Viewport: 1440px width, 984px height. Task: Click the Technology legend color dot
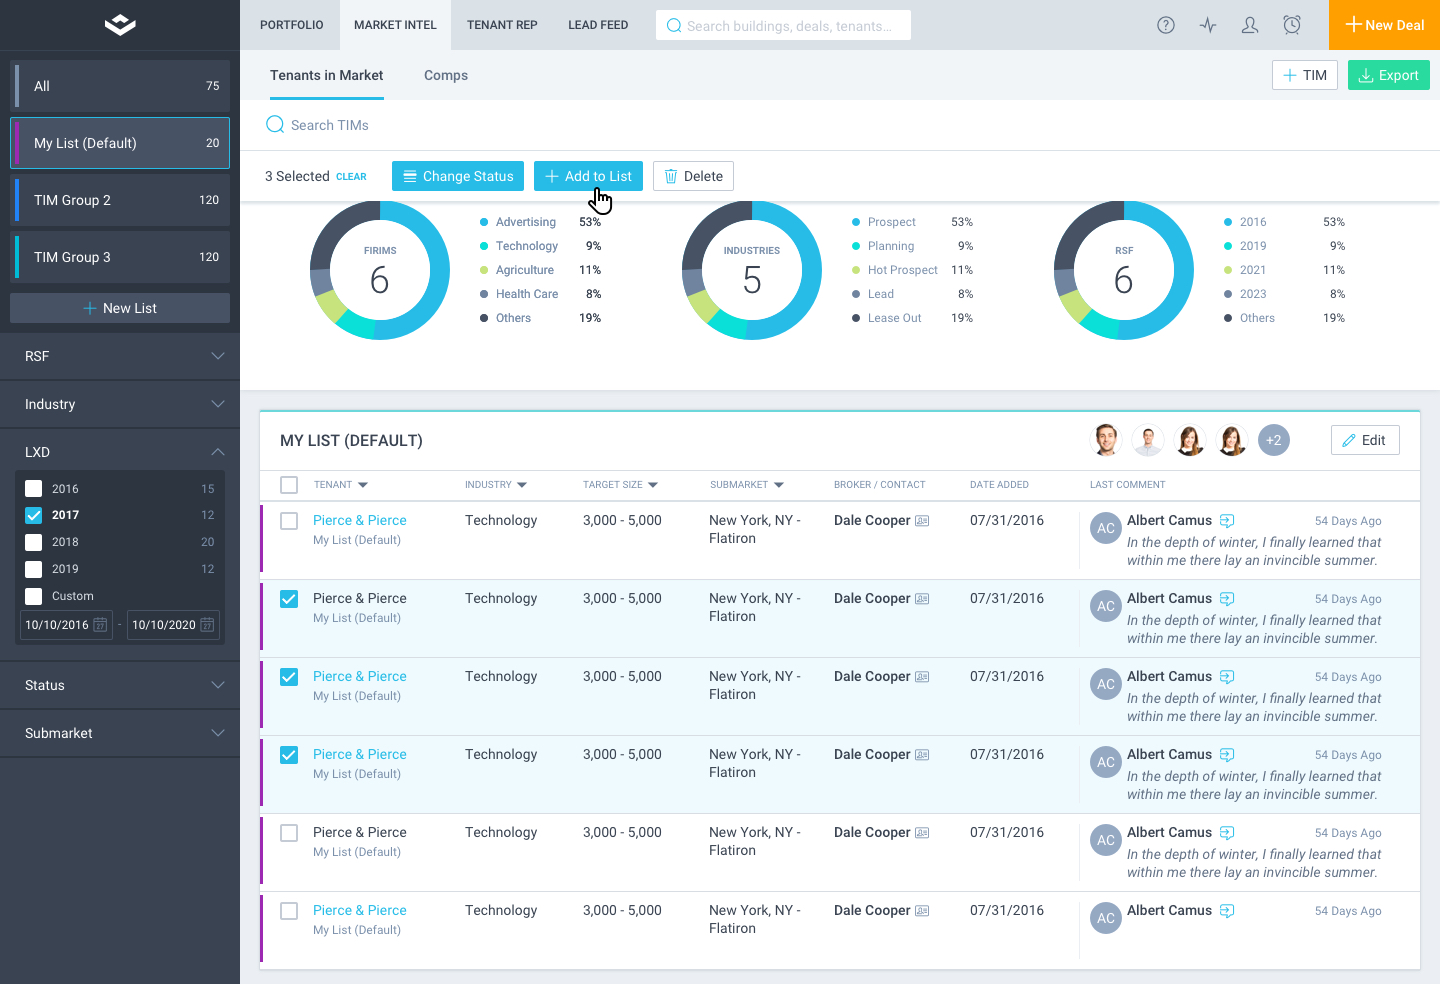[484, 246]
